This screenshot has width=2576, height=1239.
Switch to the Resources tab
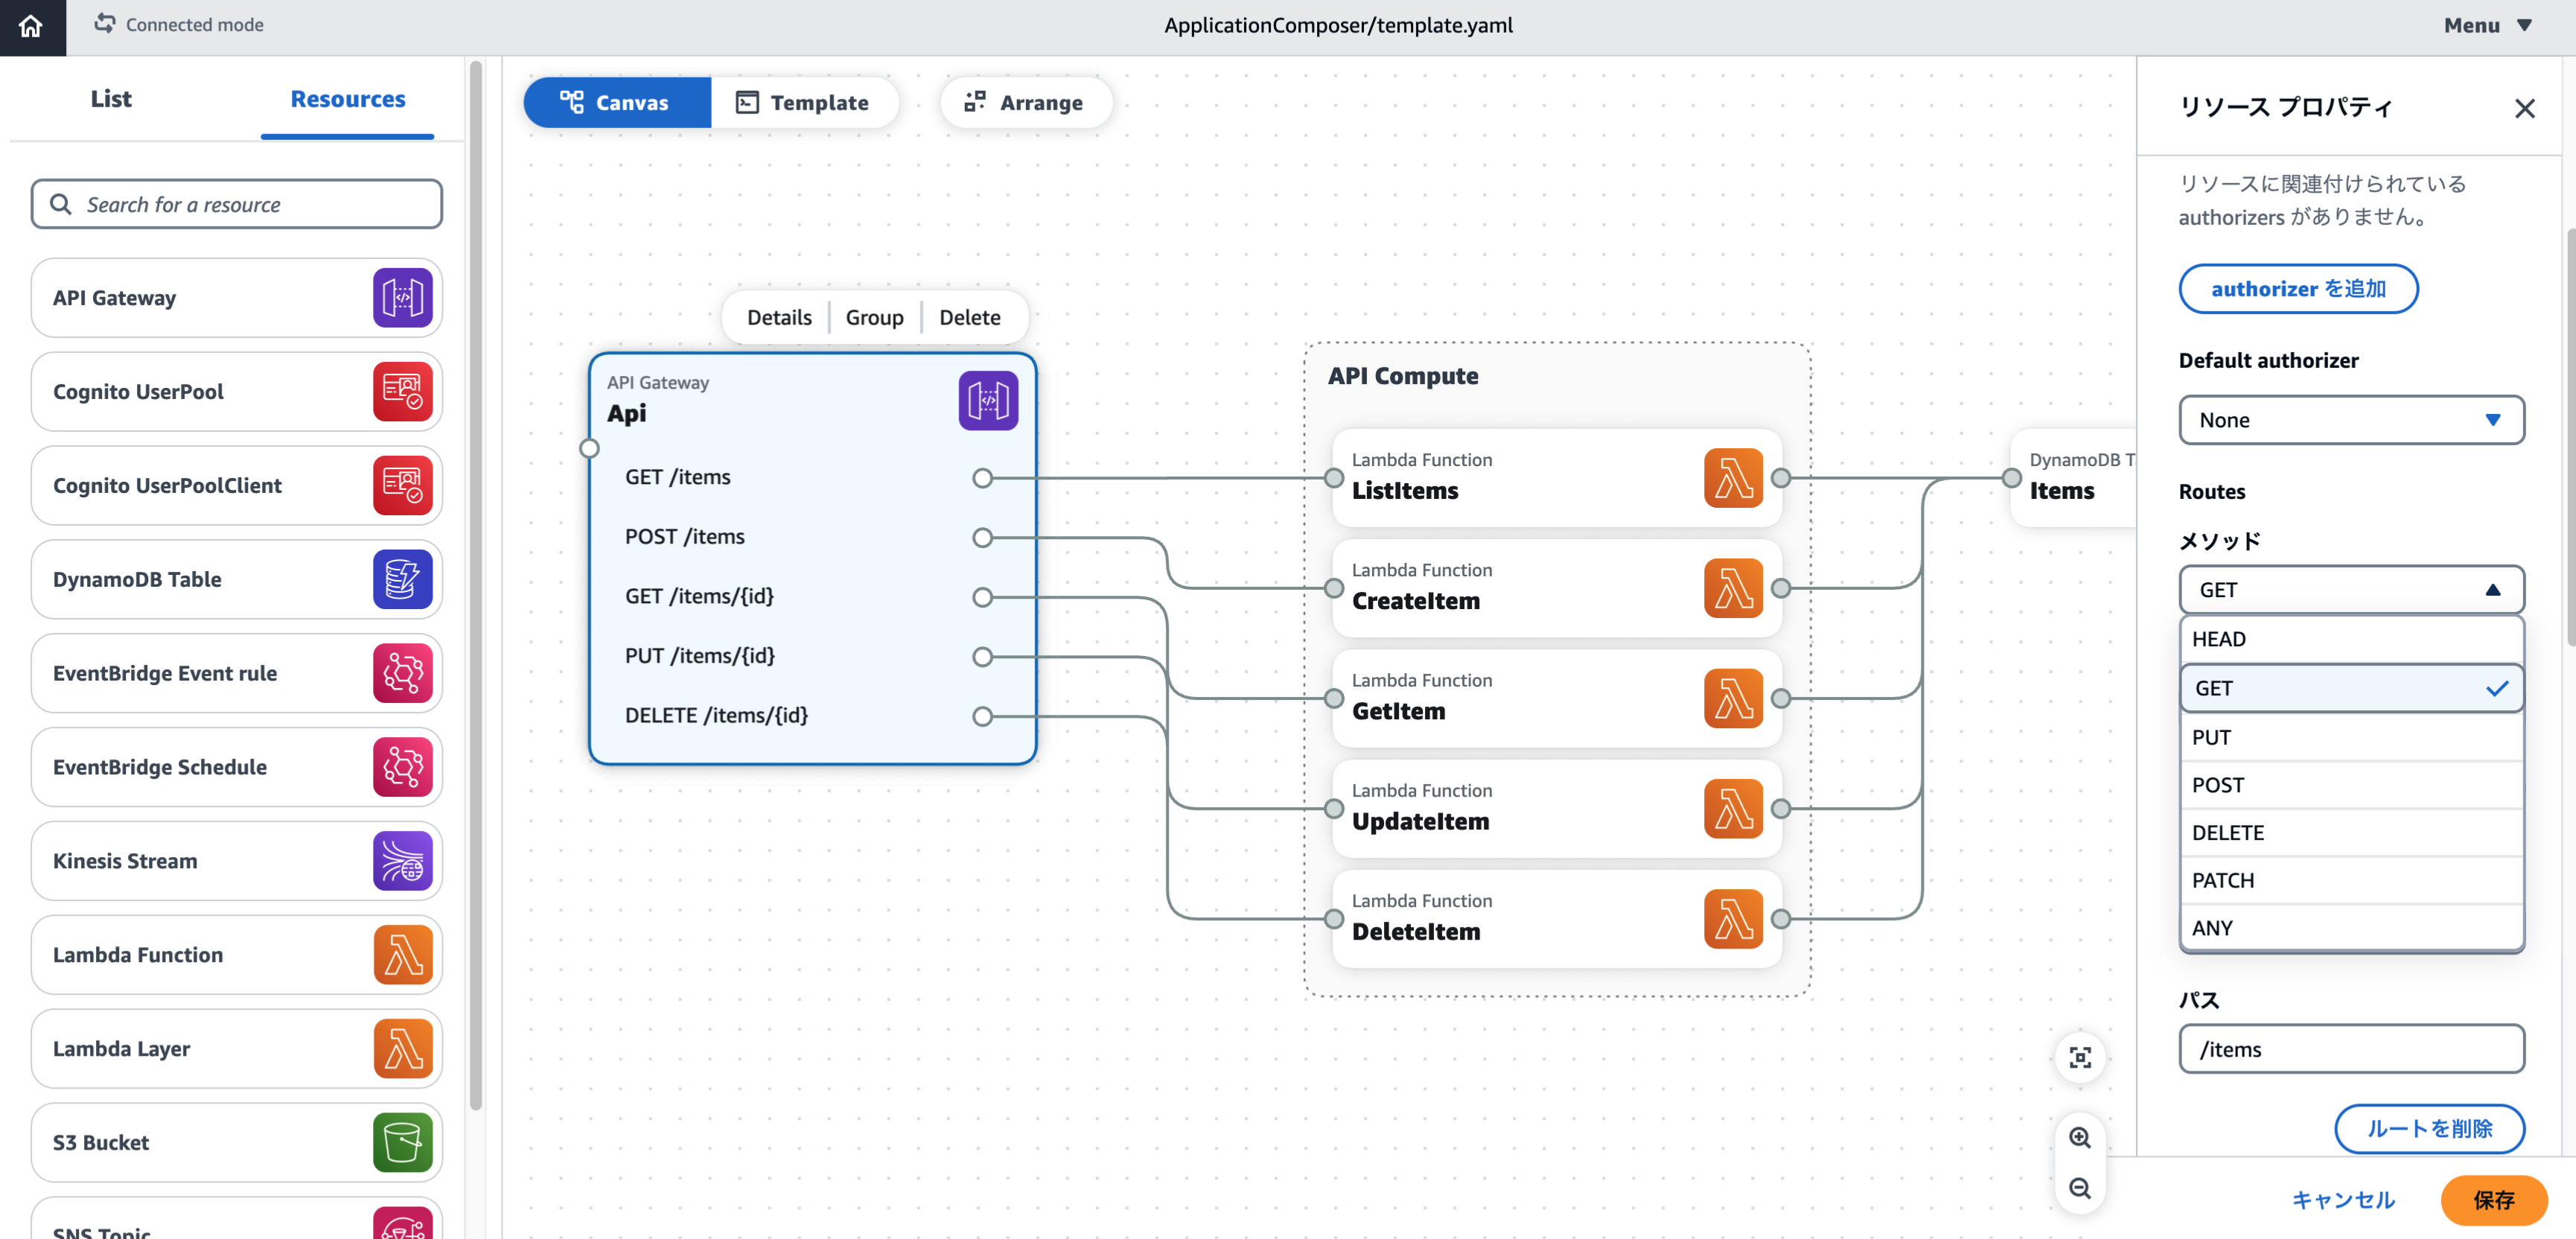pyautogui.click(x=348, y=99)
